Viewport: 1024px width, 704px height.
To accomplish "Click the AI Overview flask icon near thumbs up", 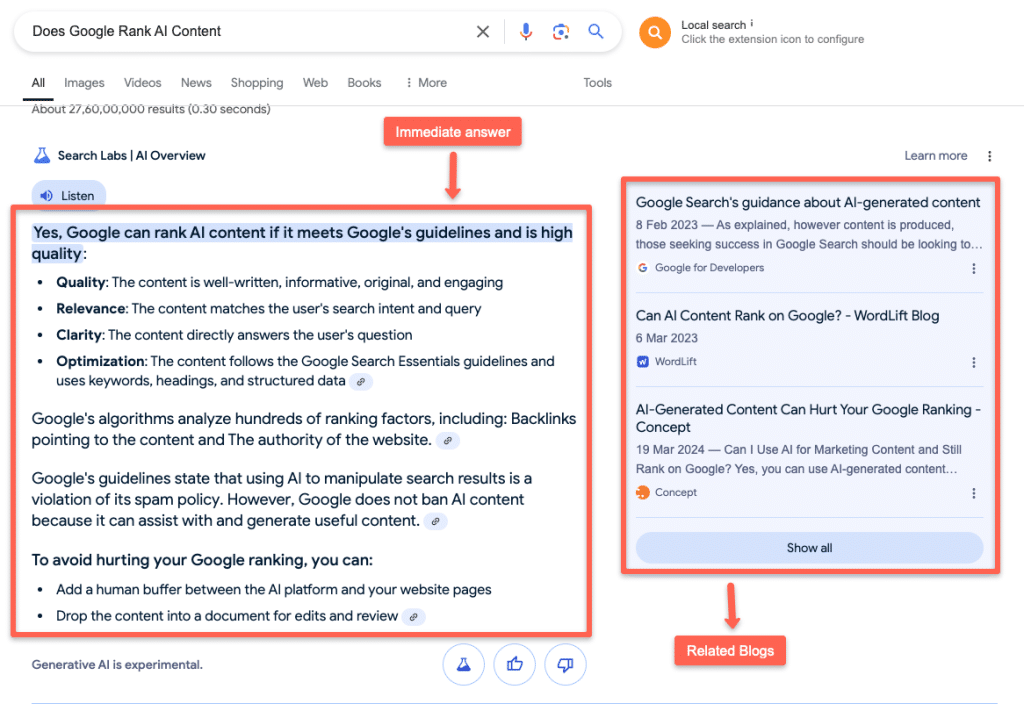I will click(463, 664).
